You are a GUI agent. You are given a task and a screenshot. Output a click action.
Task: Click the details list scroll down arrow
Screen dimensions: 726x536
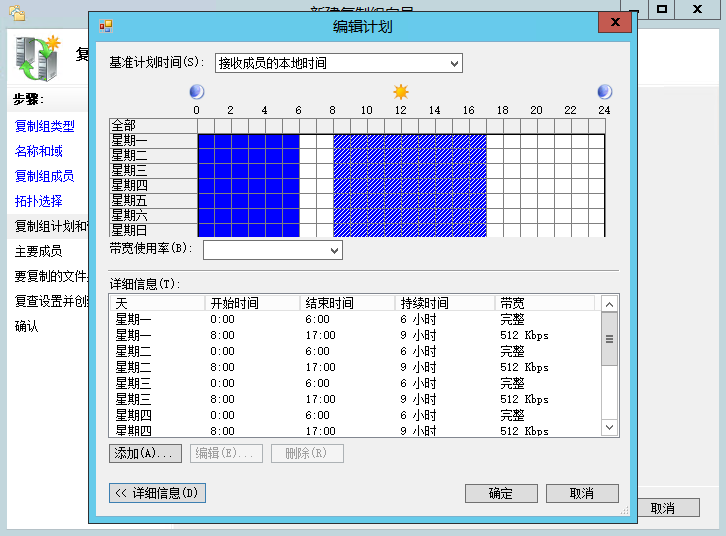609,427
